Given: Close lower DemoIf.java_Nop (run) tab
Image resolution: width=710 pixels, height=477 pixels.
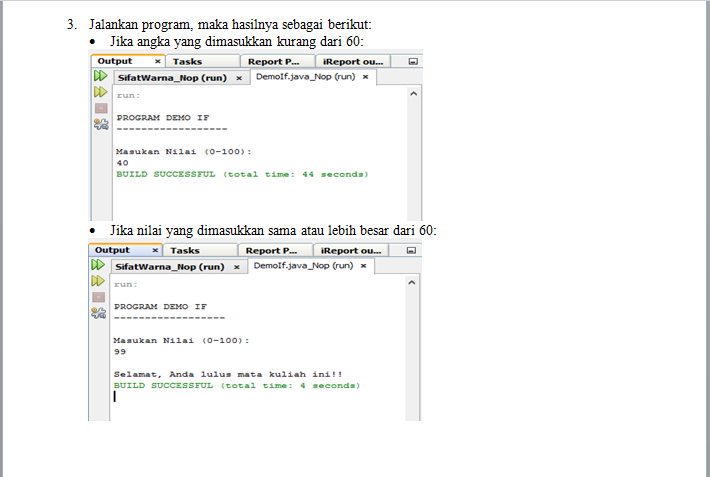Looking at the screenshot, I should point(363,266).
